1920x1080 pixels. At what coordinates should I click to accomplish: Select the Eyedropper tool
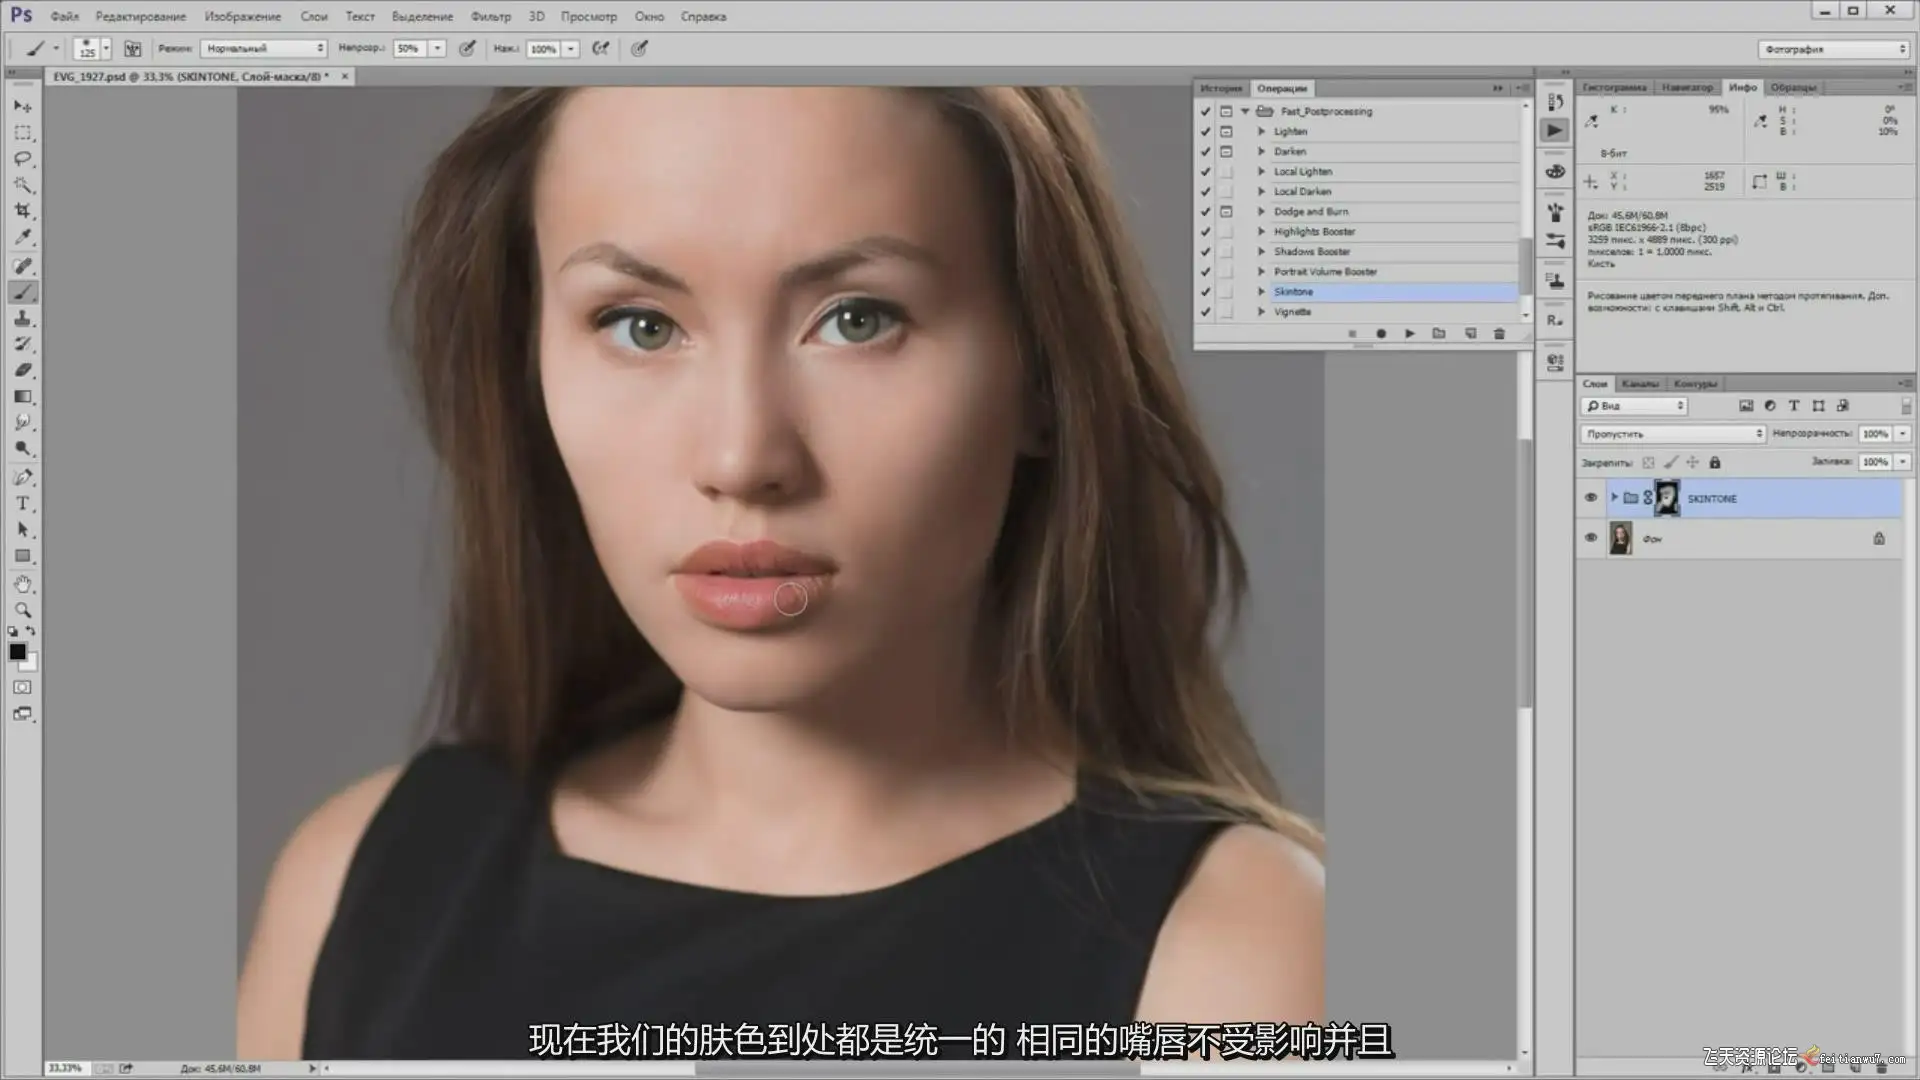[22, 237]
